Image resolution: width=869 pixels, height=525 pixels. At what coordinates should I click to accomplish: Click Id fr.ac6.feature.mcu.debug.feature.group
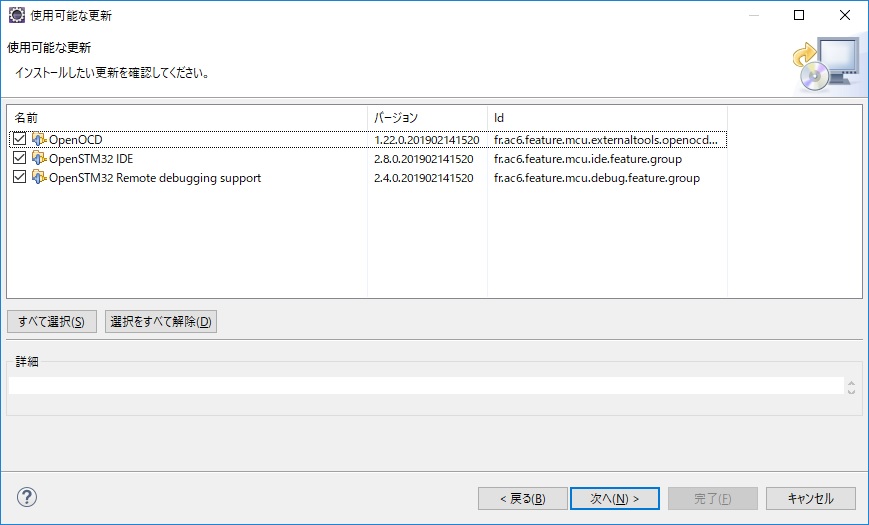click(x=597, y=178)
